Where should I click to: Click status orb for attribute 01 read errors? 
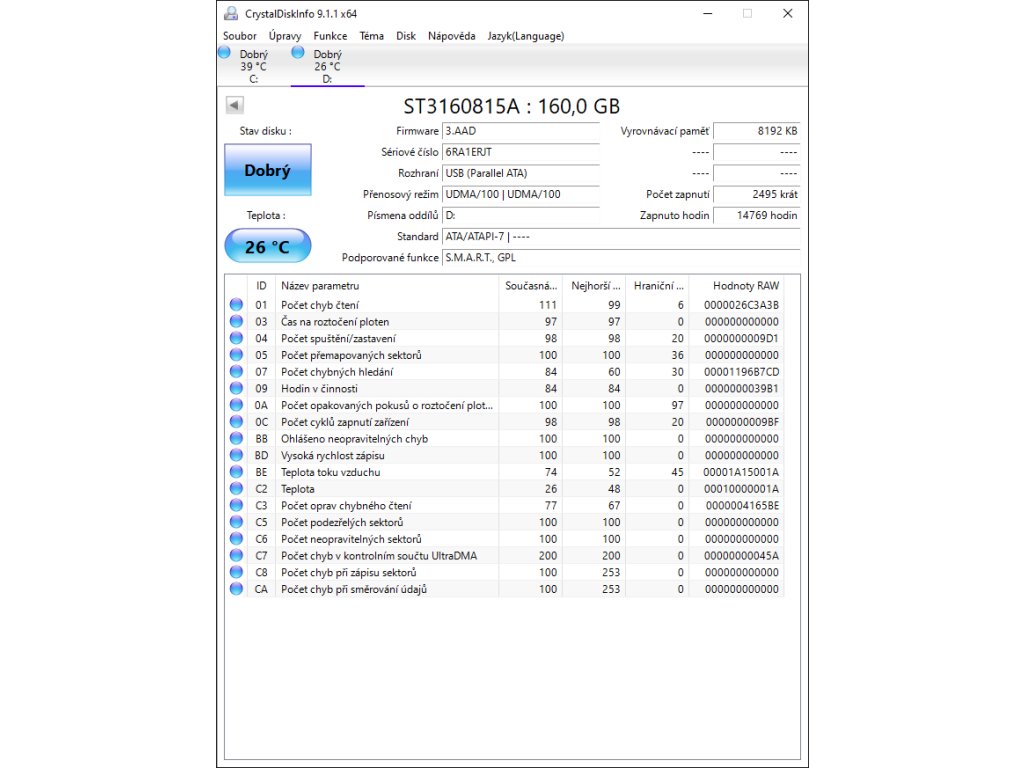pos(236,305)
